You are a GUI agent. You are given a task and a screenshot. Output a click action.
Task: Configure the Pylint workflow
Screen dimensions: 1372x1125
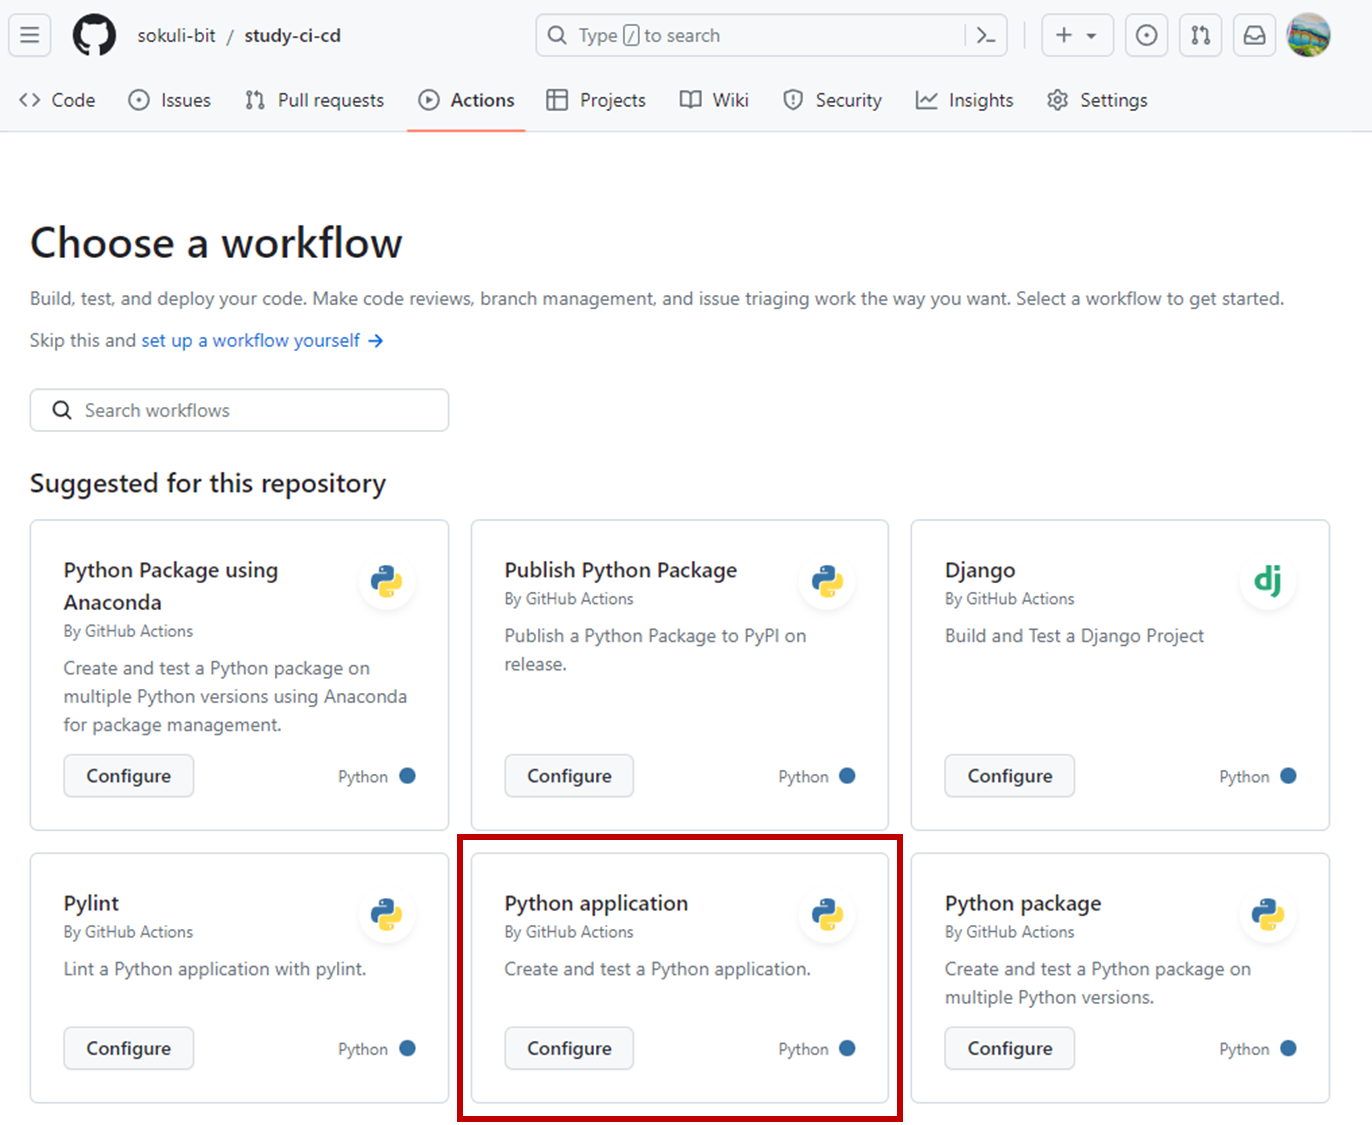coord(128,1048)
